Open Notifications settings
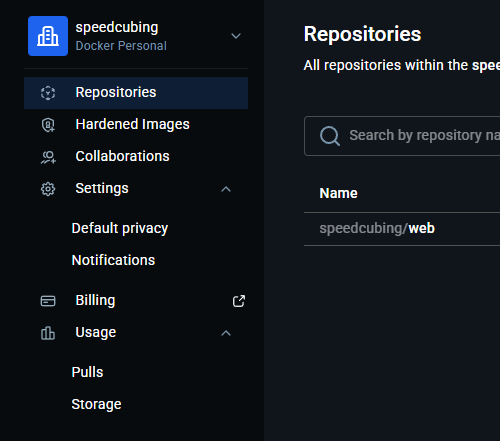The width and height of the screenshot is (500, 441). click(113, 260)
